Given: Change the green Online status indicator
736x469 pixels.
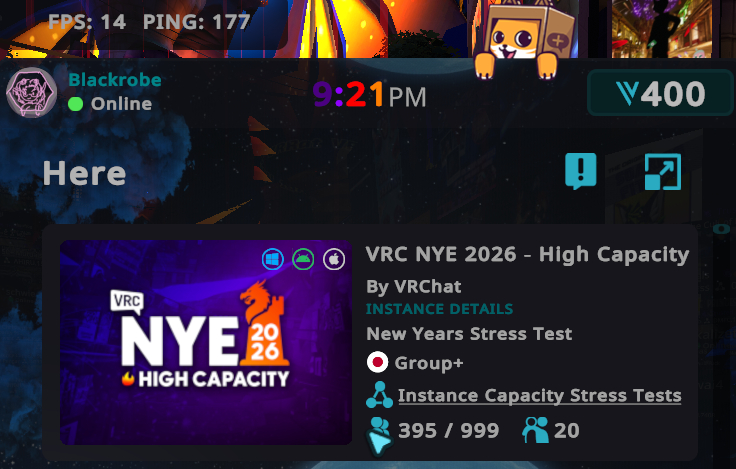Looking at the screenshot, I should 76,104.
